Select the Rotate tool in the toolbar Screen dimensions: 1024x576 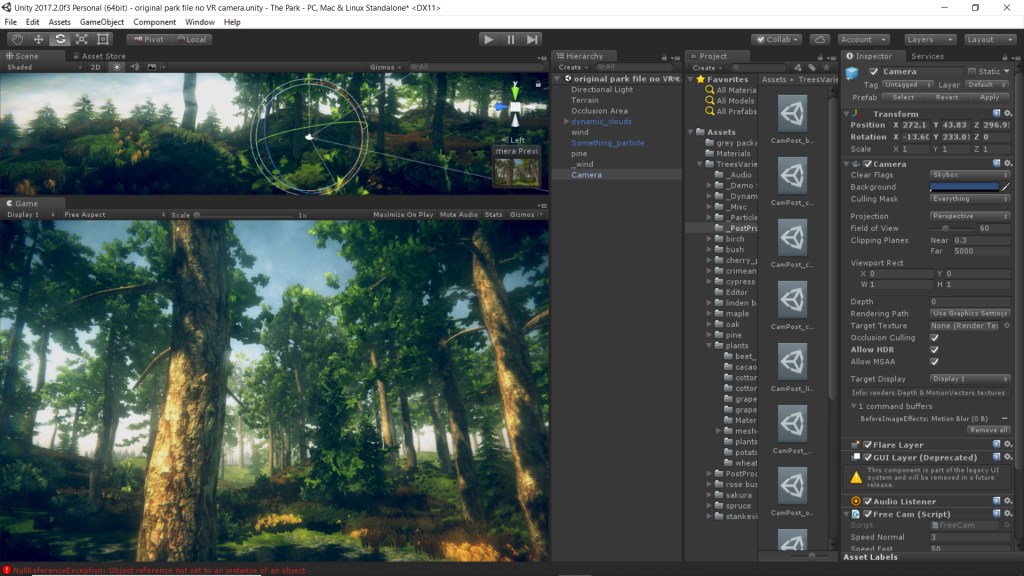[x=60, y=39]
